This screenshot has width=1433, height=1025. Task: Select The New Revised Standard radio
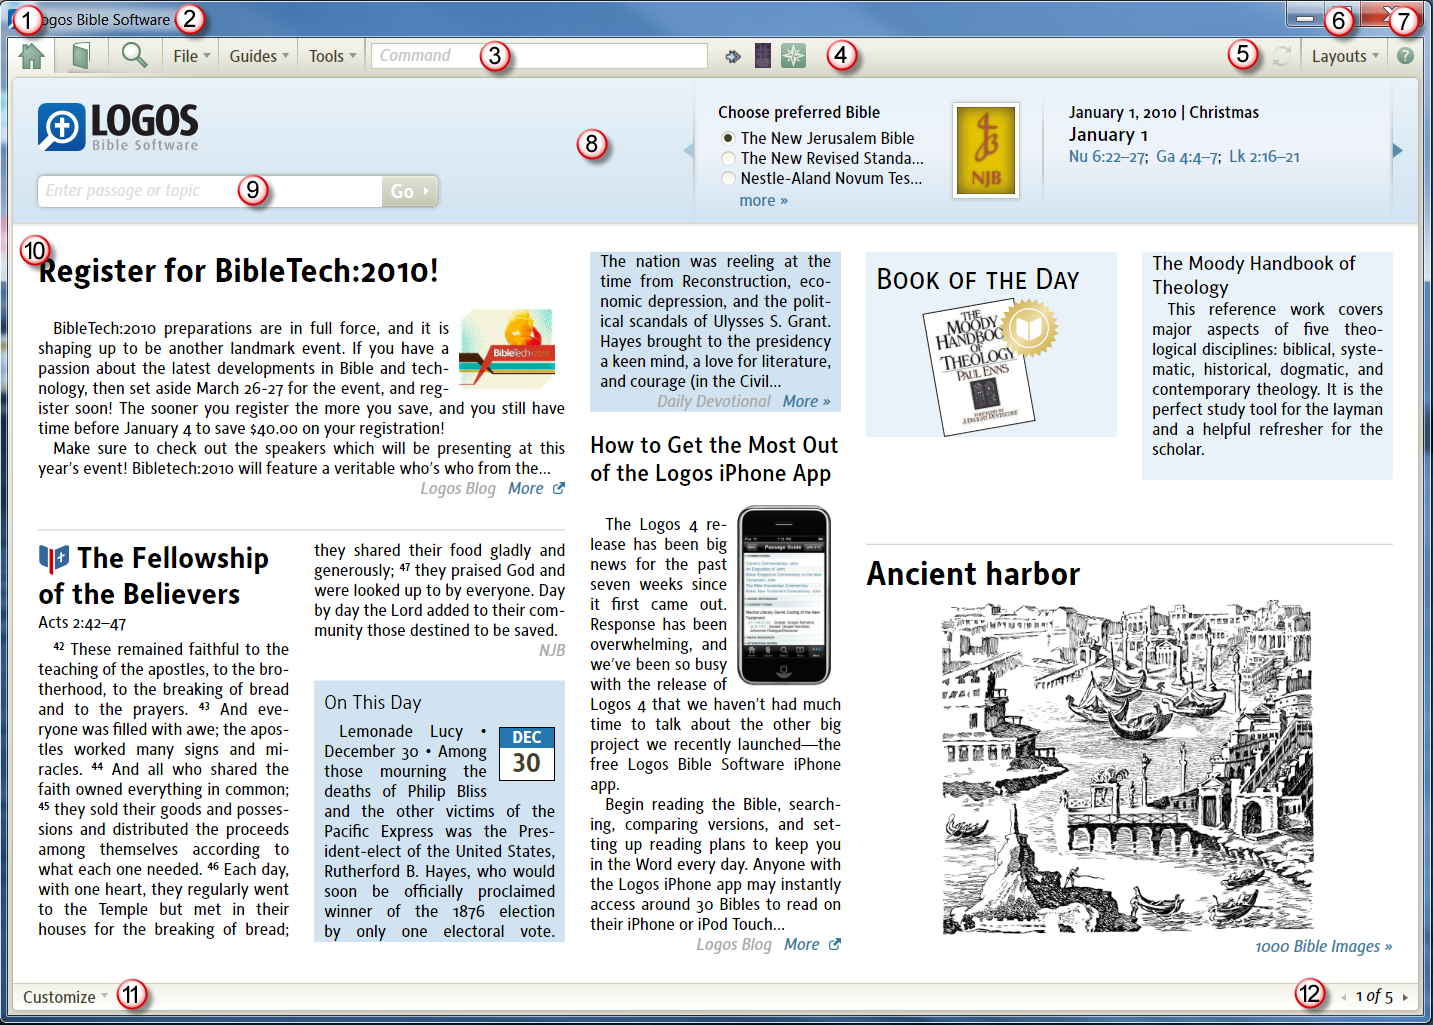point(728,158)
